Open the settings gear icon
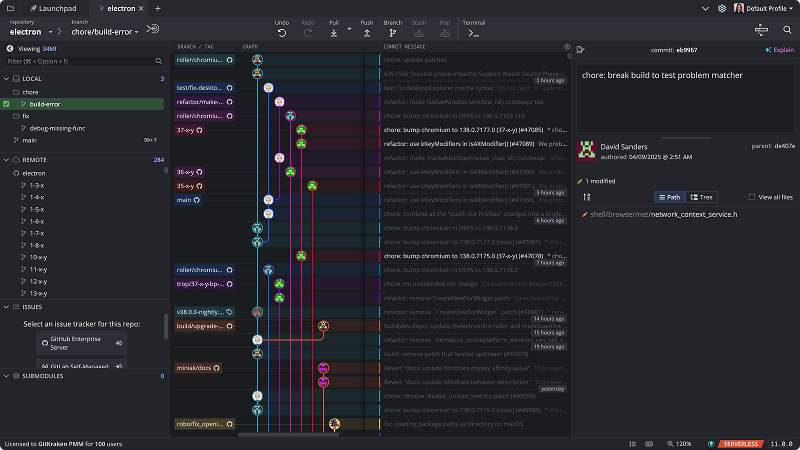 (x=722, y=8)
